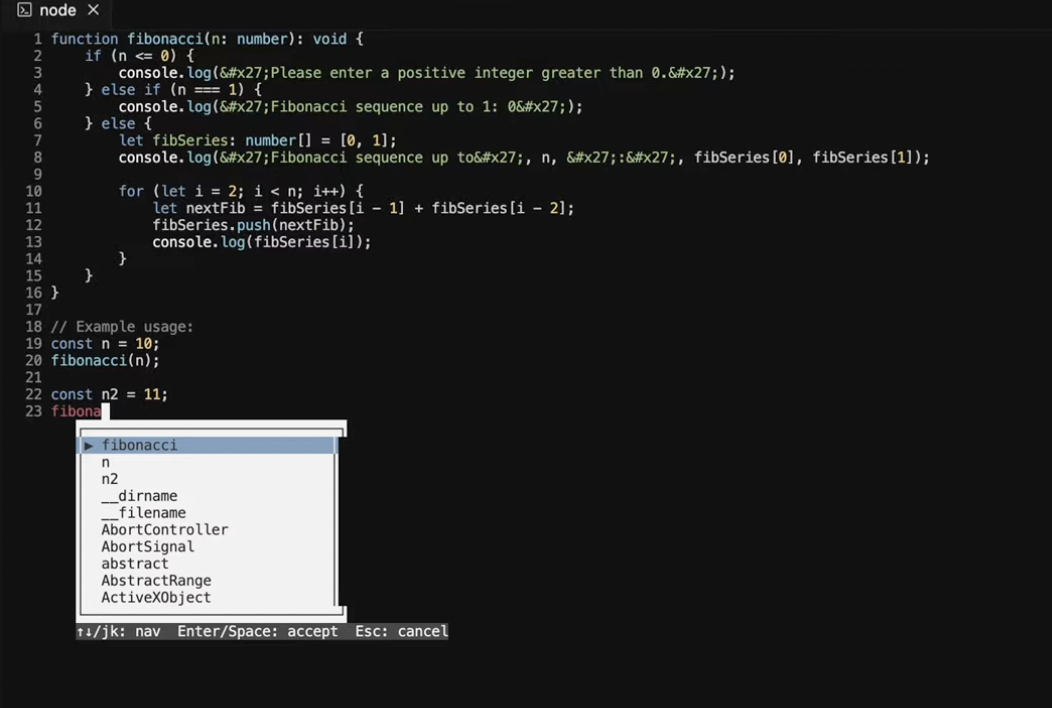
Task: Click the Enter/Space: accept hint
Action: [258, 632]
